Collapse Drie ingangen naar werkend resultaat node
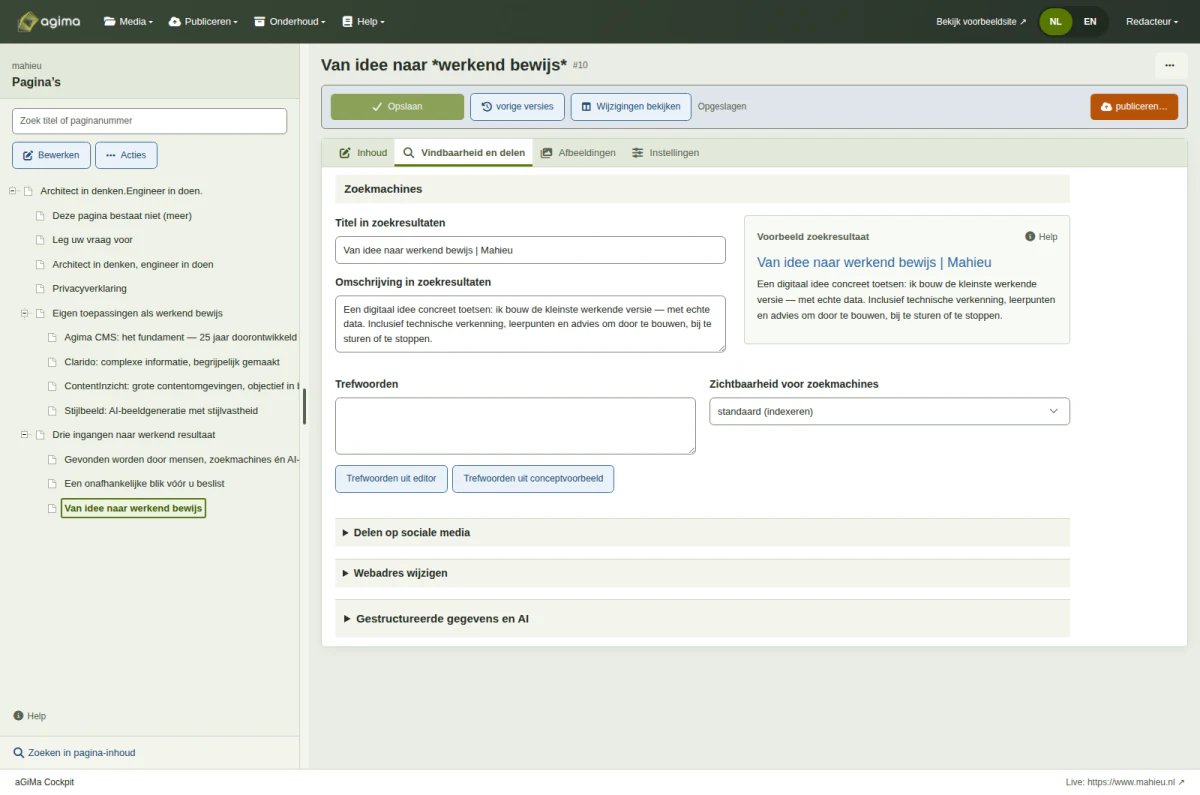This screenshot has width=1200, height=795. click(25, 435)
